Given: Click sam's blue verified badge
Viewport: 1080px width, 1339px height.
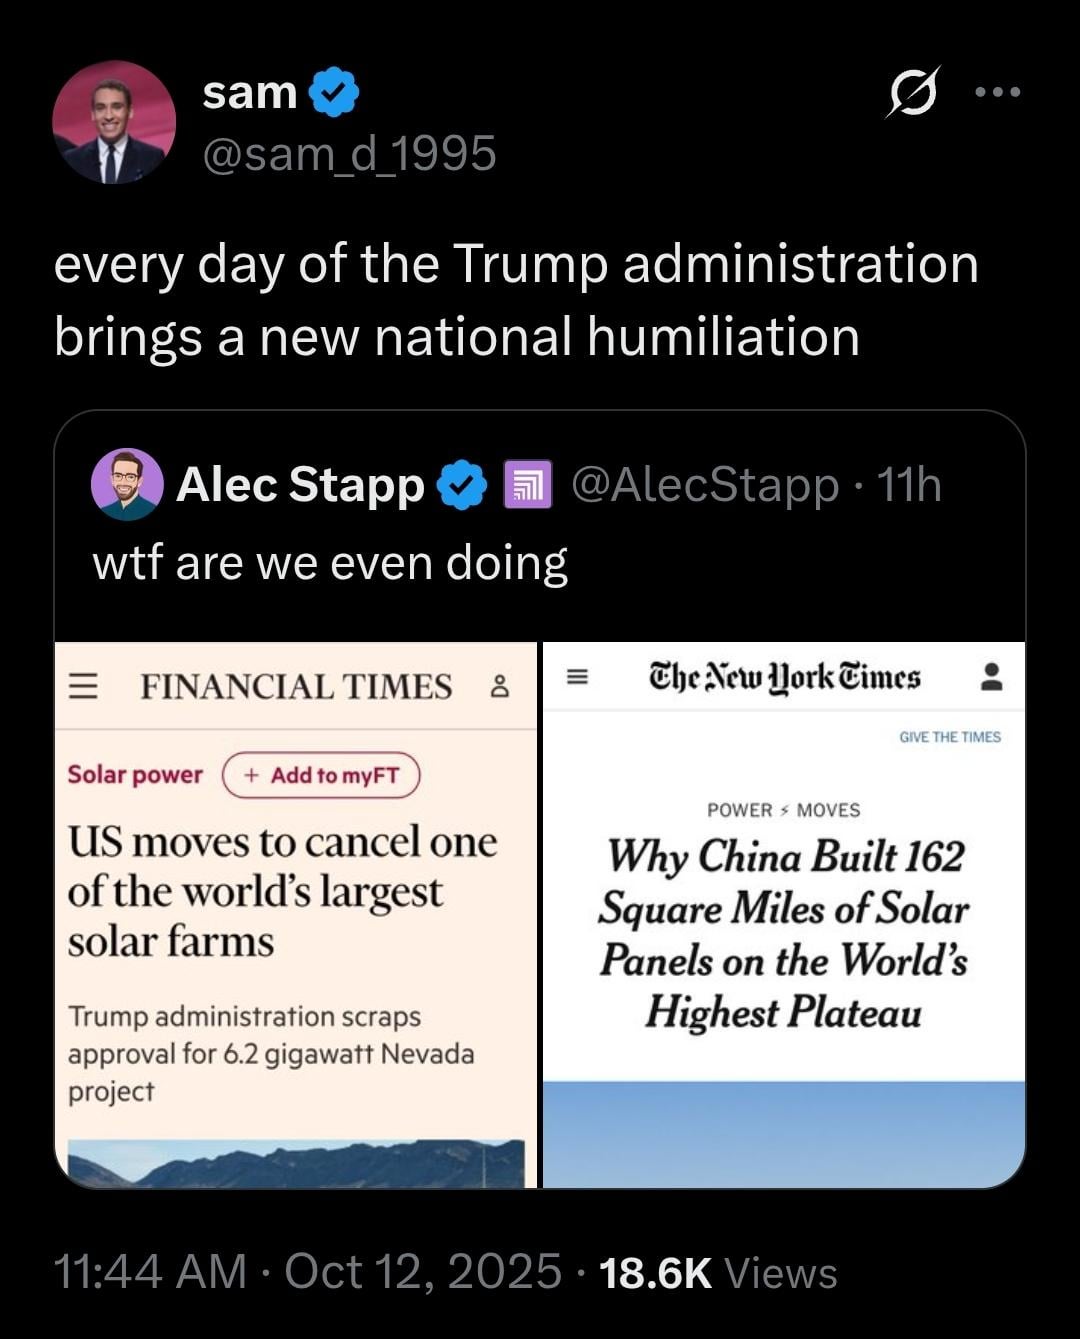Looking at the screenshot, I should tap(333, 93).
